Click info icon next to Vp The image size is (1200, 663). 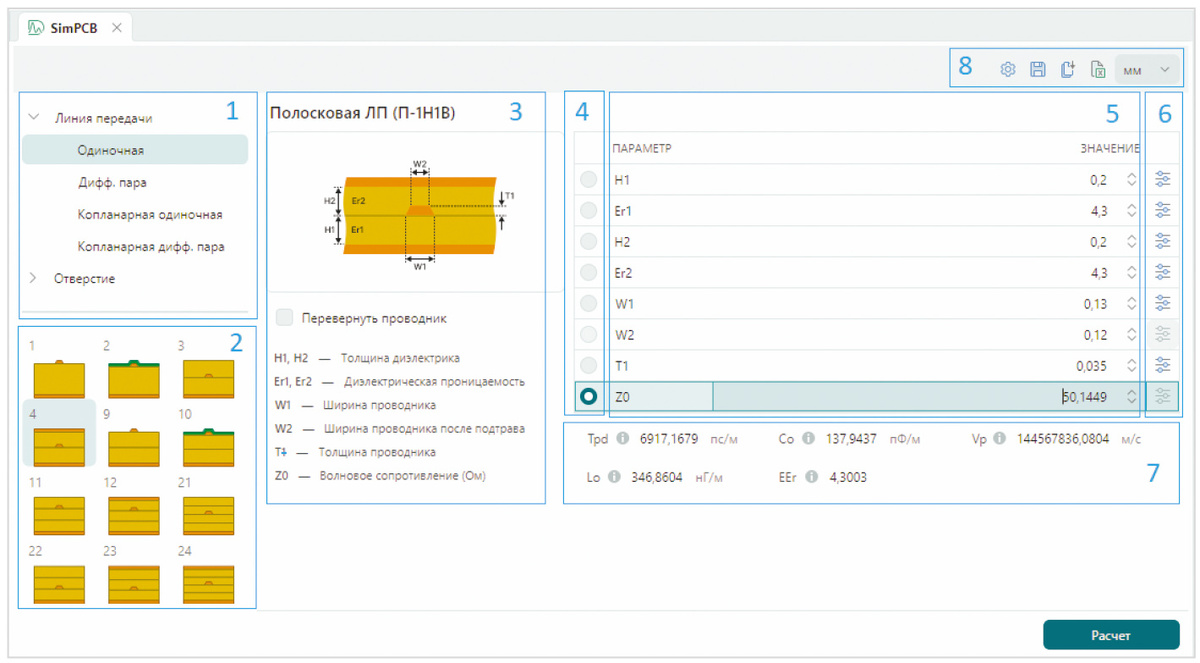point(999,439)
